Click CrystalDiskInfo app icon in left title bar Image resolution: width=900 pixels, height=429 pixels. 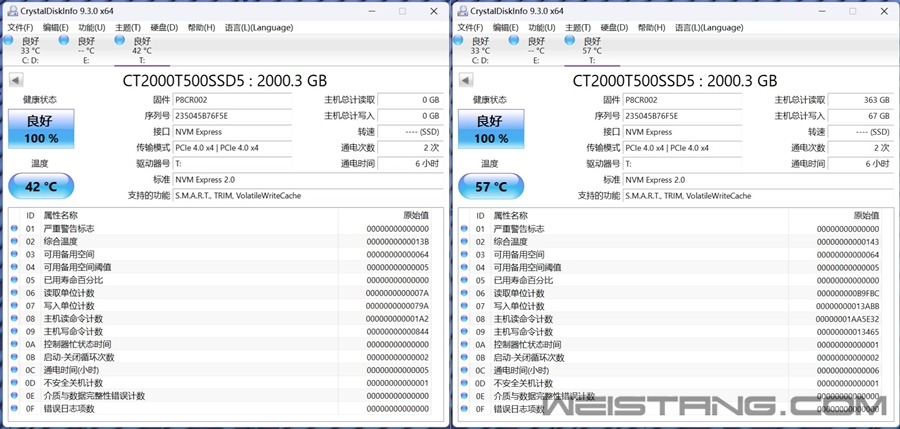pos(11,11)
